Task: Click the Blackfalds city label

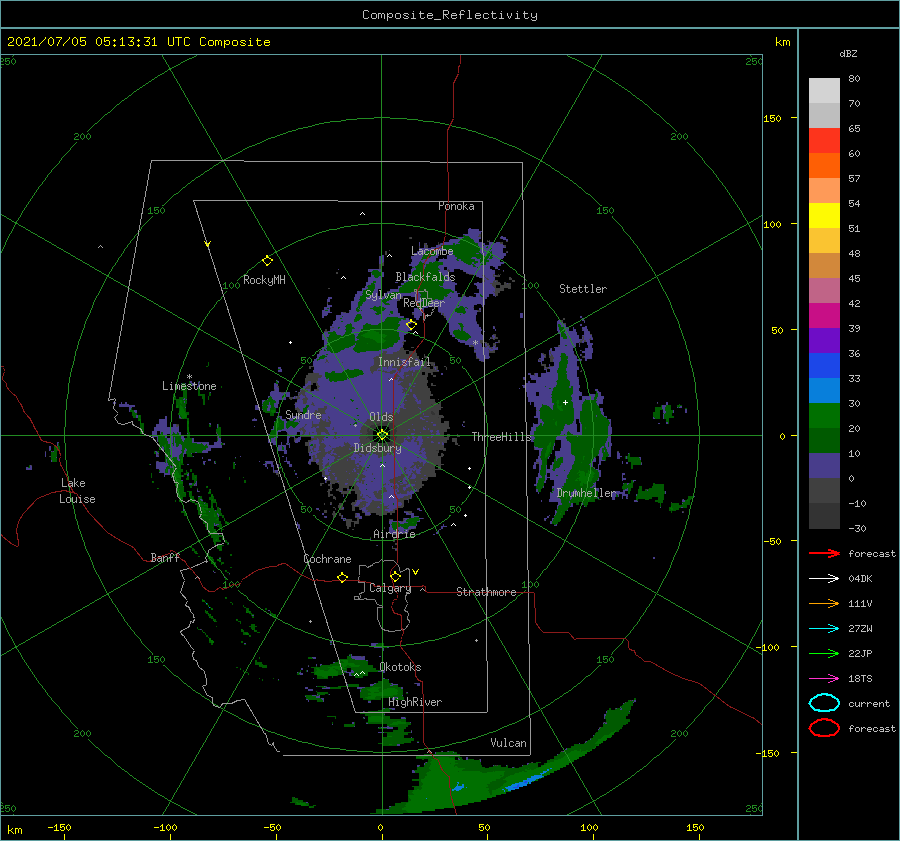Action: [425, 277]
